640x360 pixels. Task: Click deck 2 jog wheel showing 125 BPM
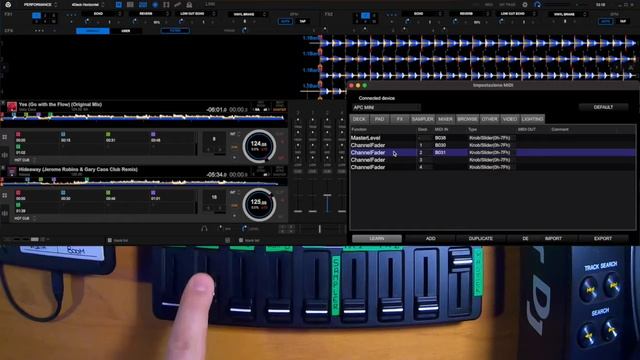pos(259,204)
